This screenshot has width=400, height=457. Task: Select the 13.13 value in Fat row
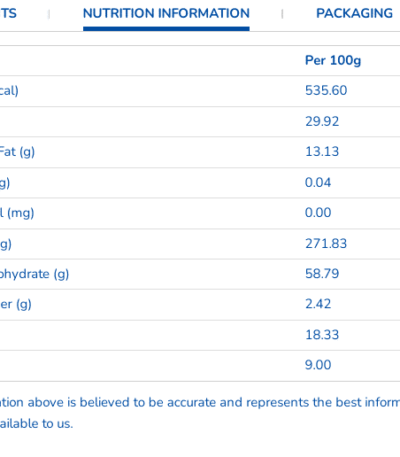point(322,152)
